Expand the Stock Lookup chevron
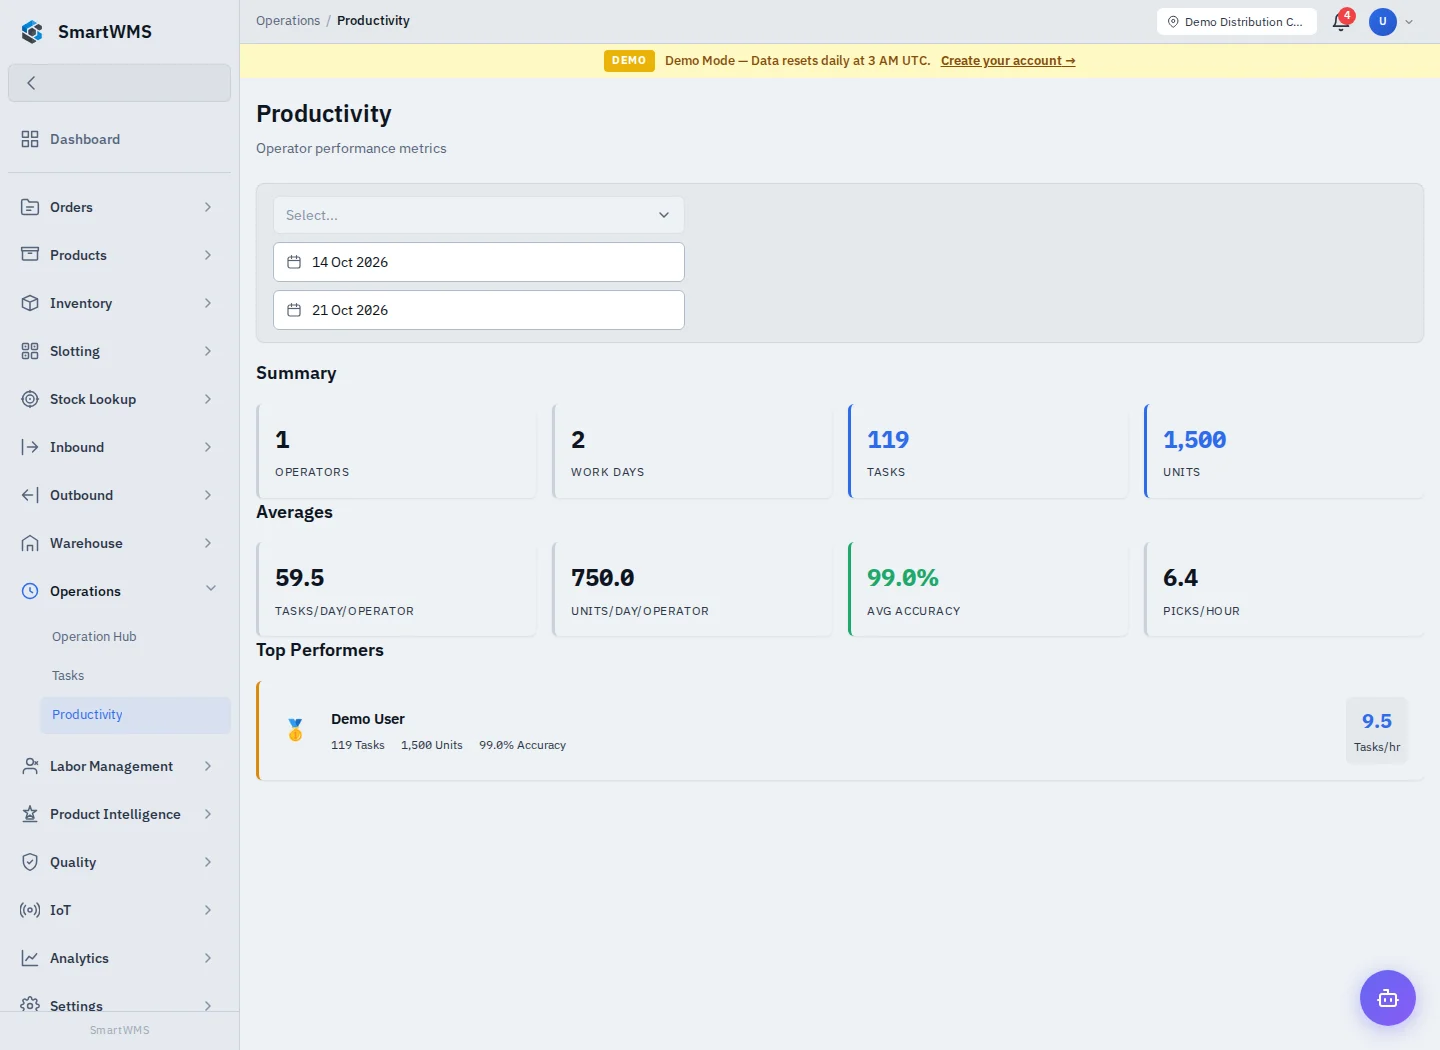The height and width of the screenshot is (1050, 1440). (208, 399)
